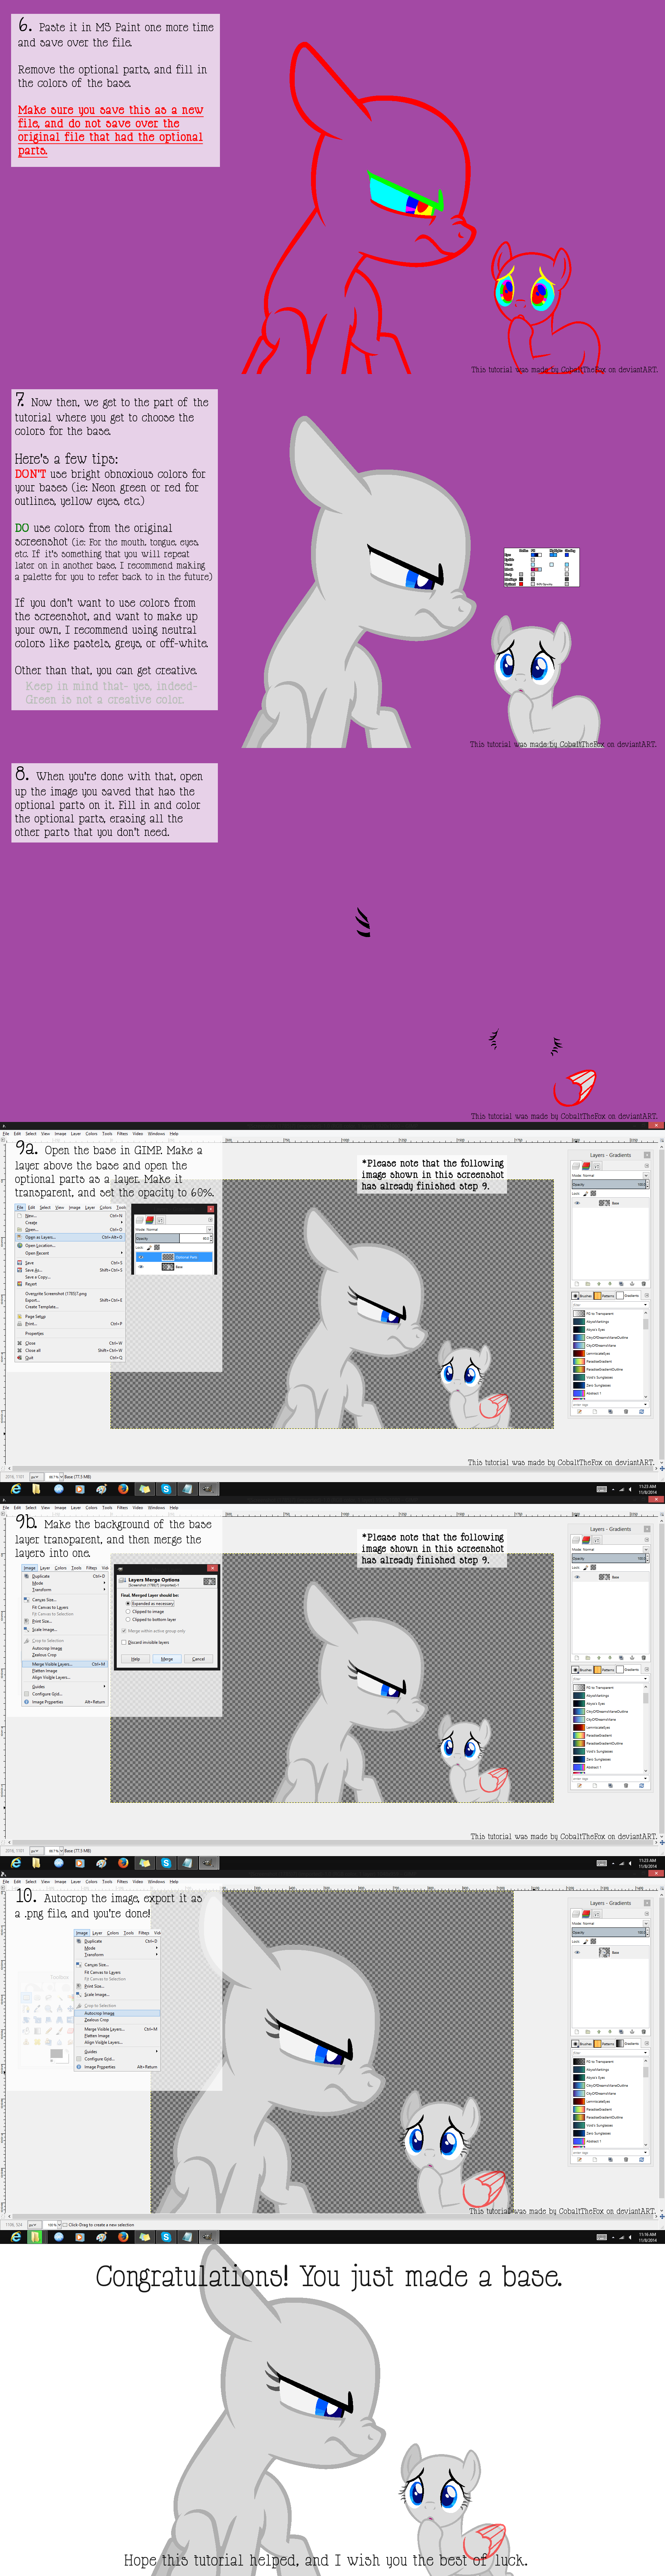665x2576 pixels.
Task: Click 'Flatten Image' in step 9b Image menu
Action: click(x=65, y=1671)
